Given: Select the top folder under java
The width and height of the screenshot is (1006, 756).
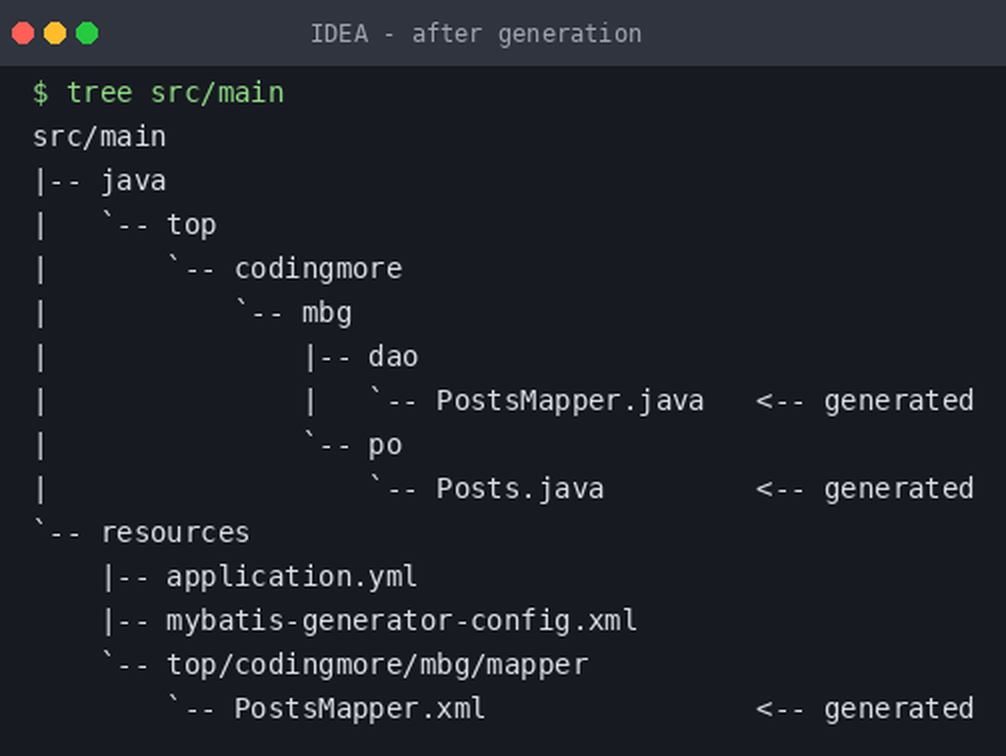Looking at the screenshot, I should coord(191,225).
